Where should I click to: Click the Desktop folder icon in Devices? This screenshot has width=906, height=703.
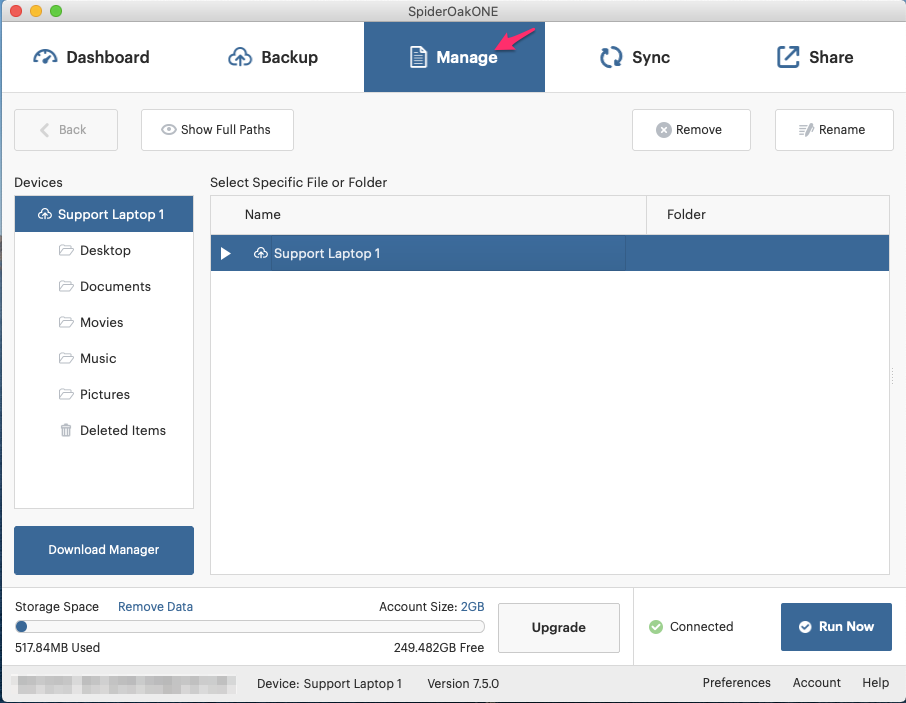tap(66, 251)
